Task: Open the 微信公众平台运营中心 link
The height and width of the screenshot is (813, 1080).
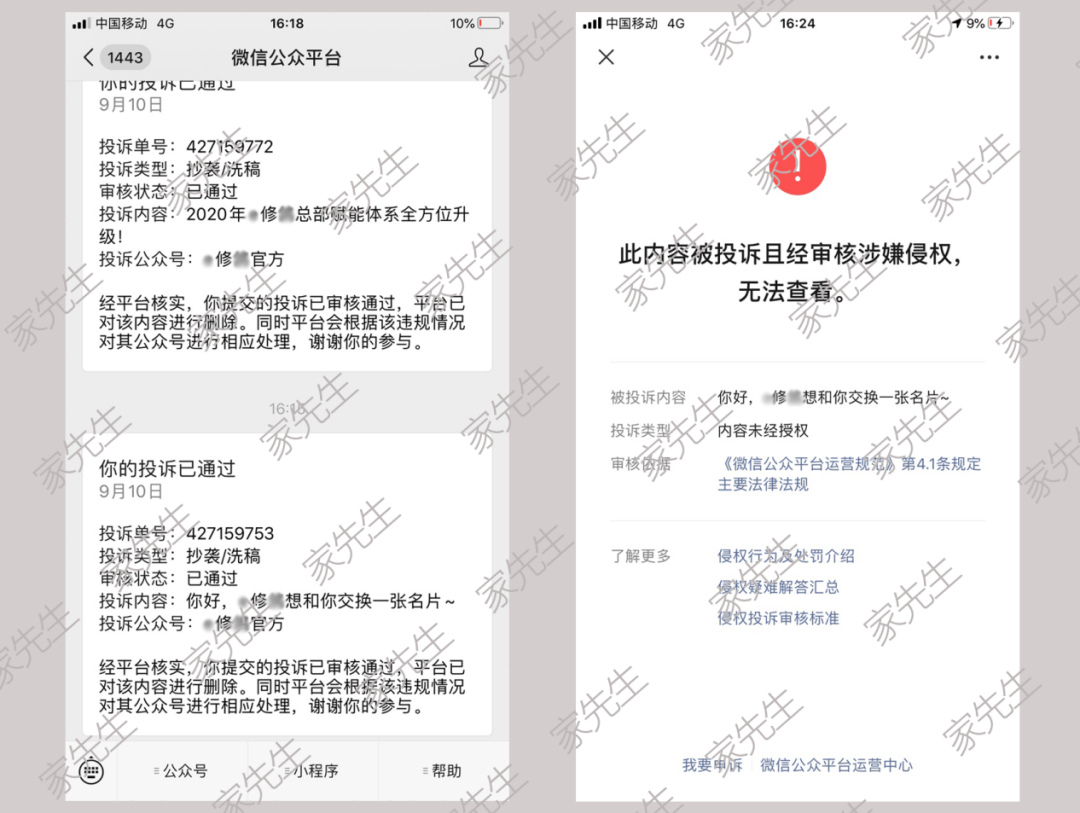Action: click(836, 765)
